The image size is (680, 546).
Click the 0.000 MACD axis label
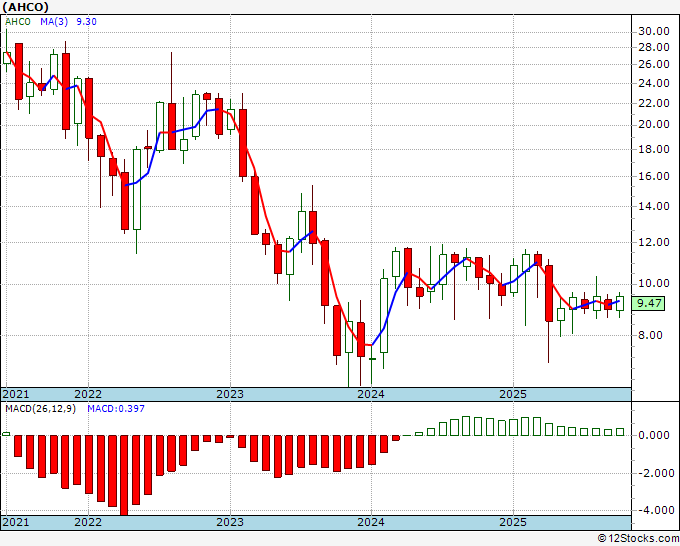point(654,435)
